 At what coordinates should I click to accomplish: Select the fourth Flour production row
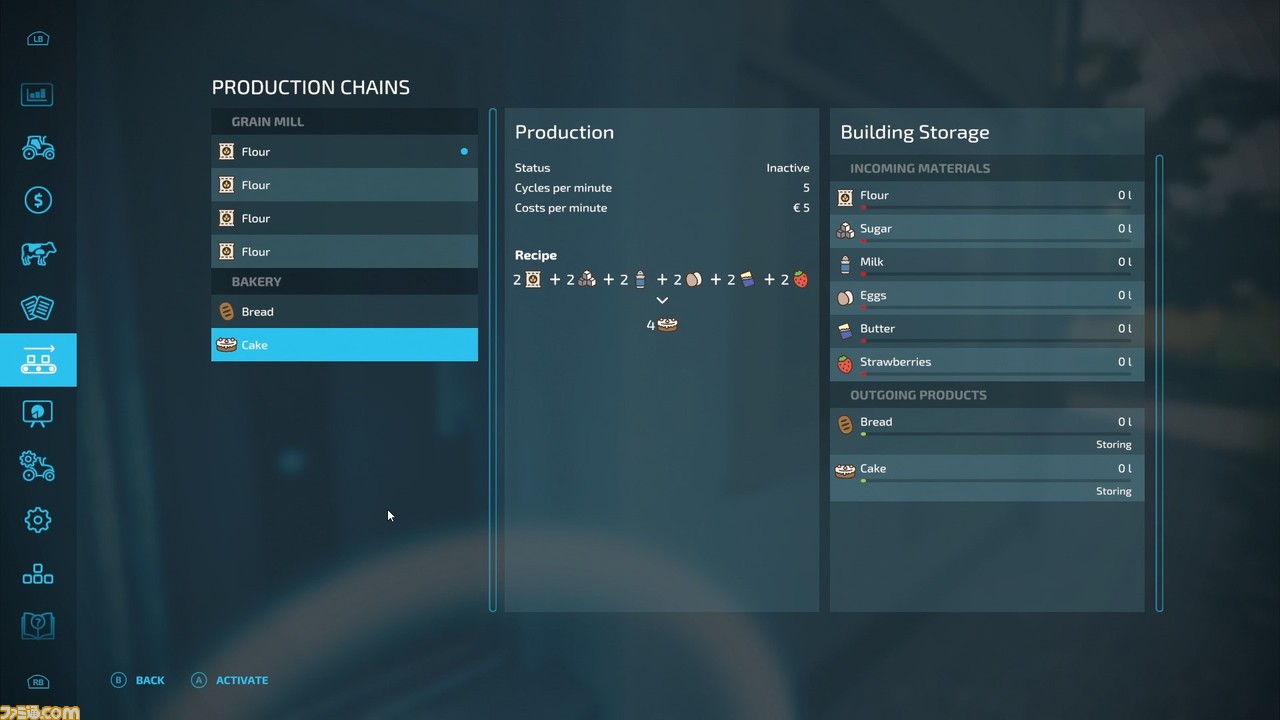click(x=344, y=251)
